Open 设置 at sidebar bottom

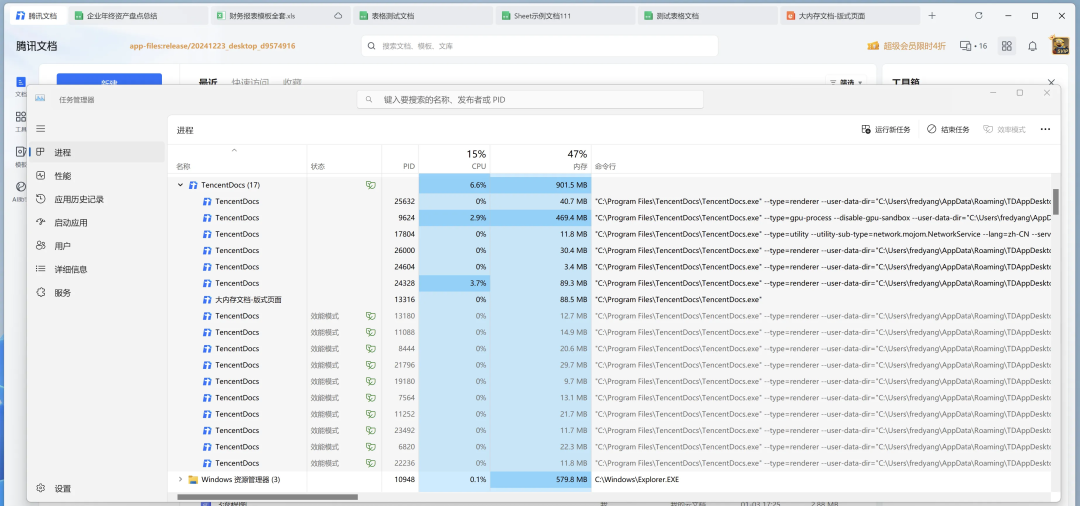click(96, 488)
